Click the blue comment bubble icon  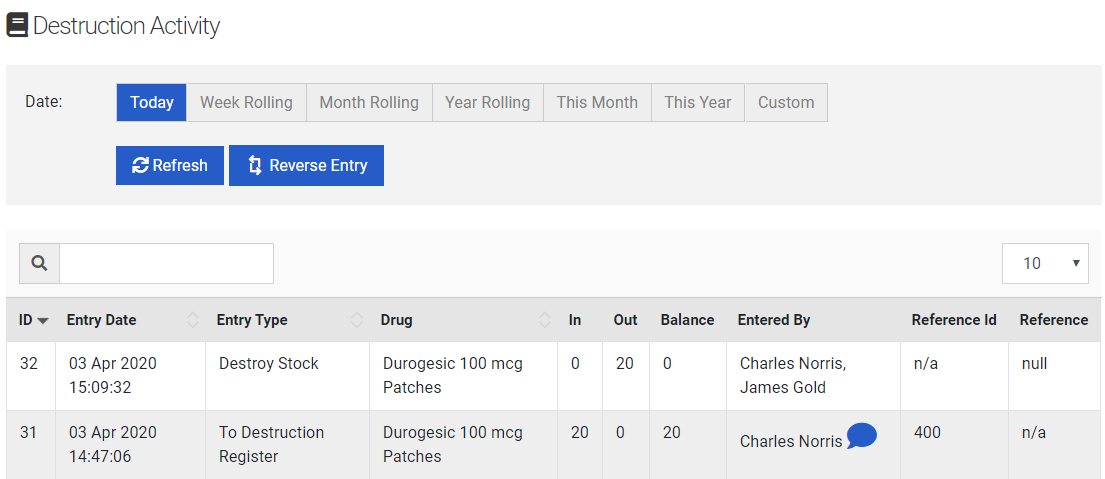[x=862, y=436]
